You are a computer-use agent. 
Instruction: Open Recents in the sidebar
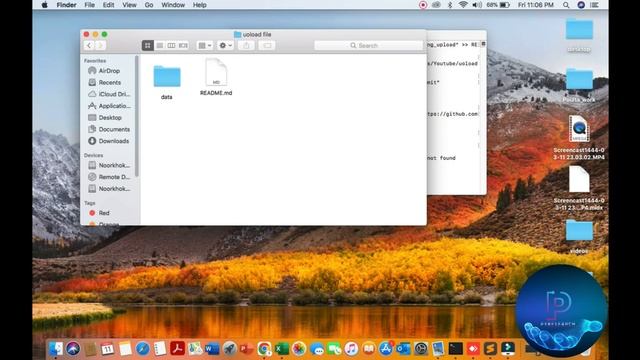(109, 82)
